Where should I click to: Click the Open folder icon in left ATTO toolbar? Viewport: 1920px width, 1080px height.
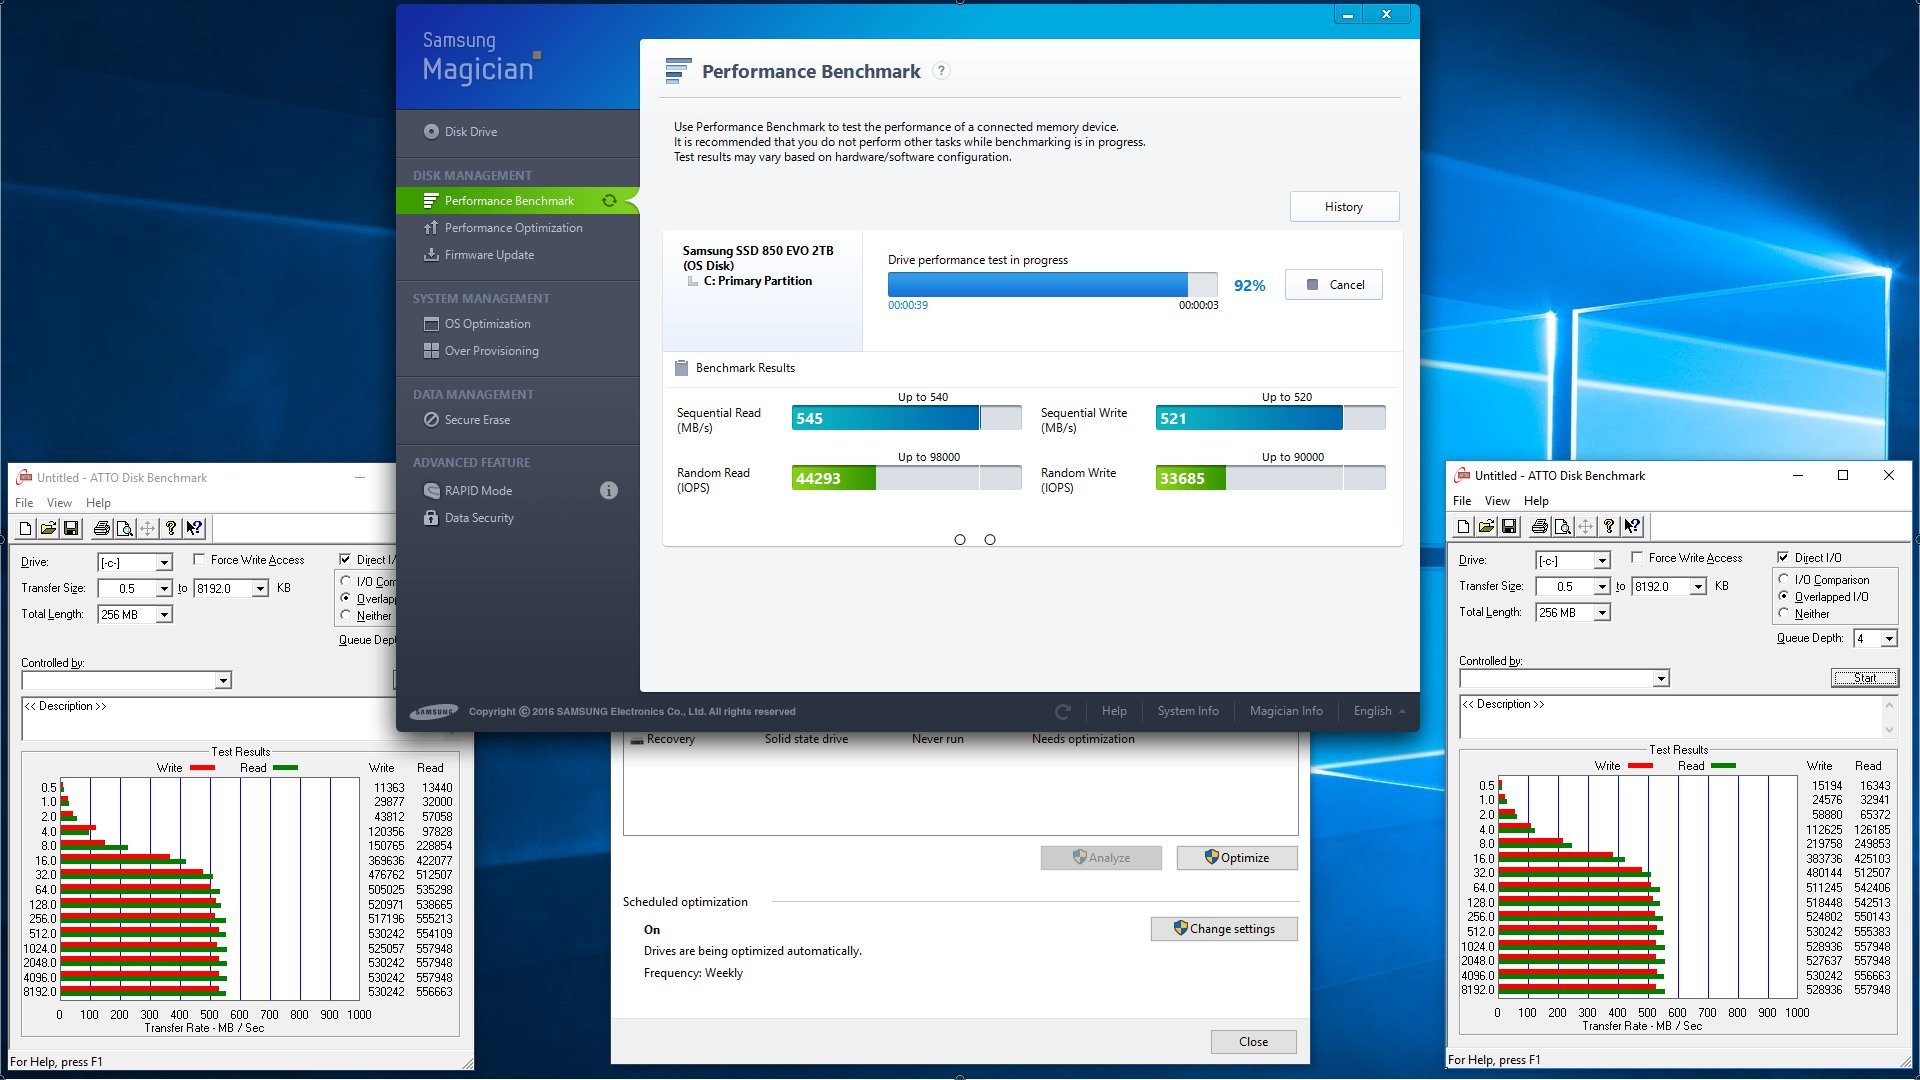point(48,528)
